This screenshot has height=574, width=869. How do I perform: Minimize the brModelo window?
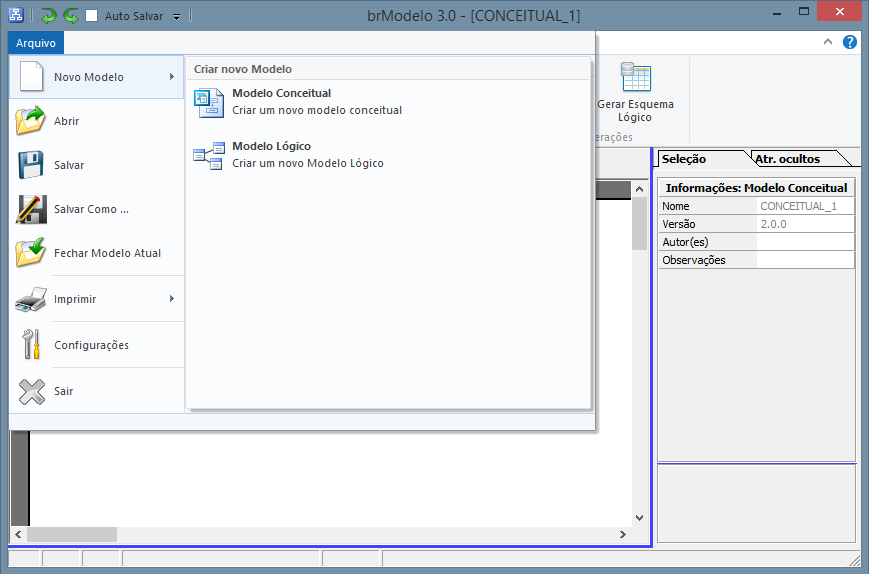777,12
